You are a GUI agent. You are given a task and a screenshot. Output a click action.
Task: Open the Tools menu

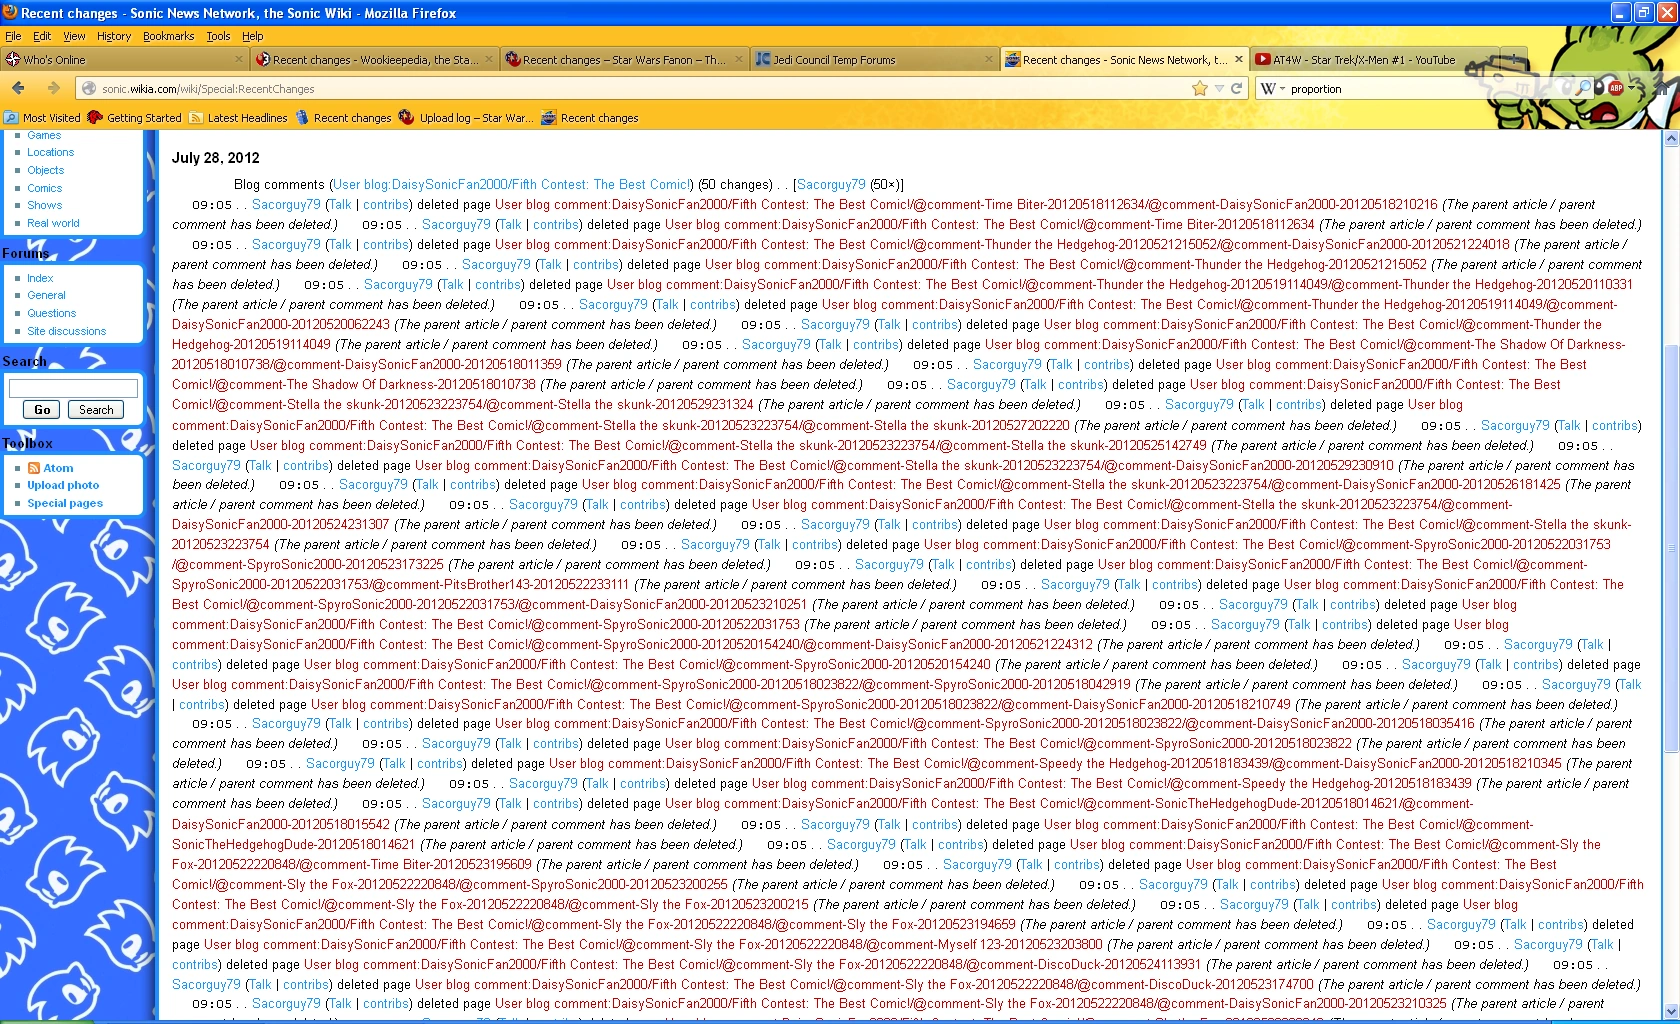pyautogui.click(x=218, y=36)
